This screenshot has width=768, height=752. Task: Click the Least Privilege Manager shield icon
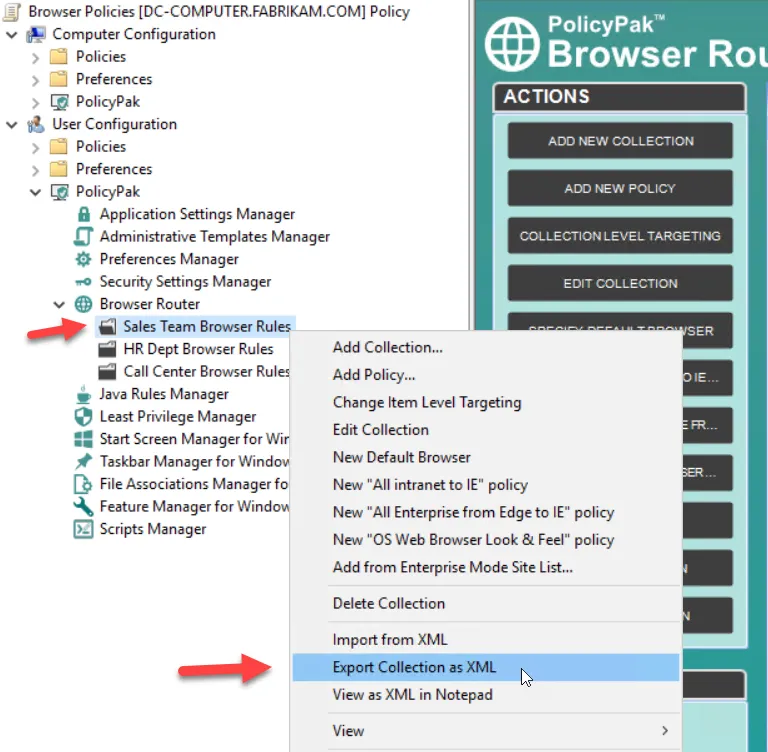pyautogui.click(x=83, y=417)
